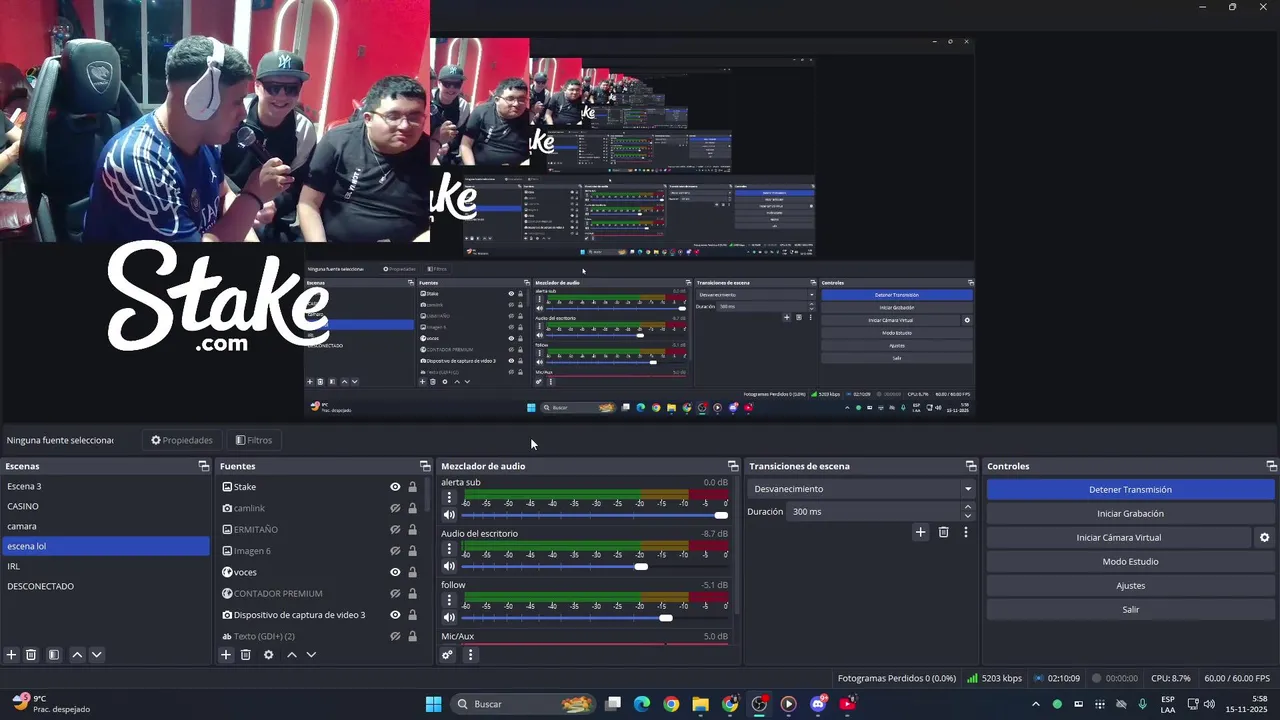Add a scene transition with plus

point(921,532)
